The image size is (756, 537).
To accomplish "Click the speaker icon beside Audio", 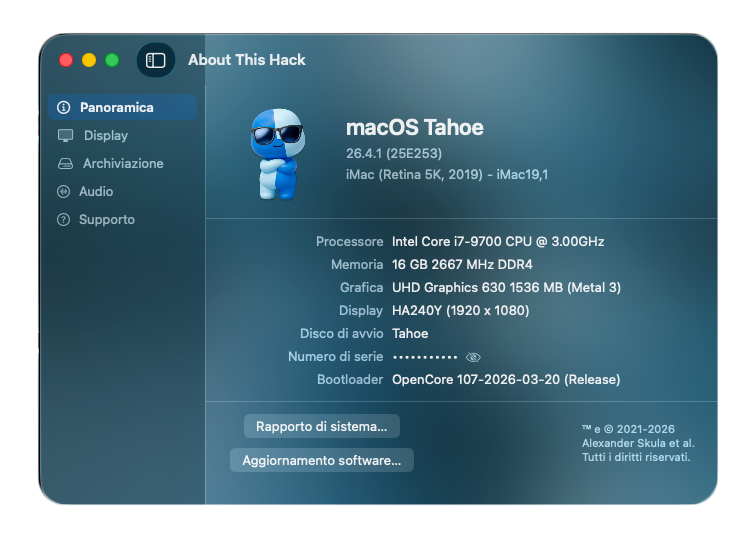I will click(x=63, y=191).
